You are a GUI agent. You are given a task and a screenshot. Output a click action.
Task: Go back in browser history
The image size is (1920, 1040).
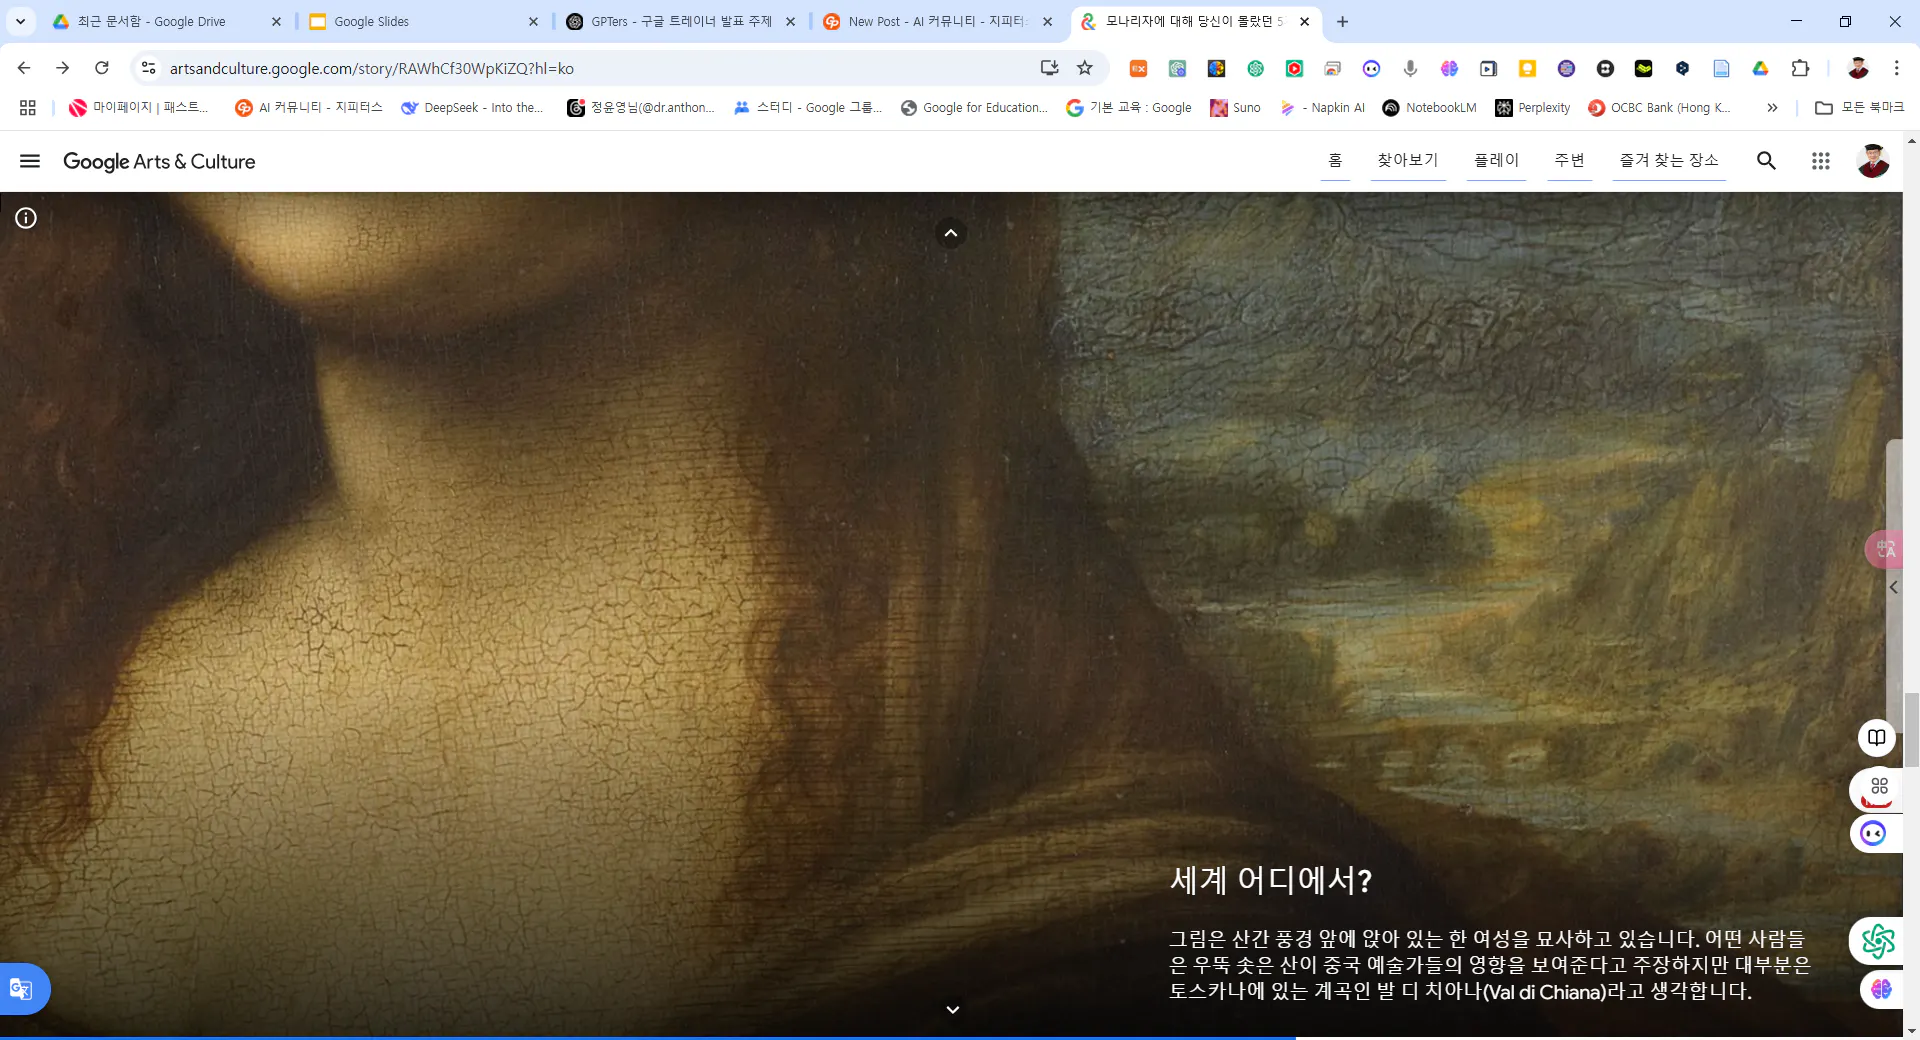(24, 68)
